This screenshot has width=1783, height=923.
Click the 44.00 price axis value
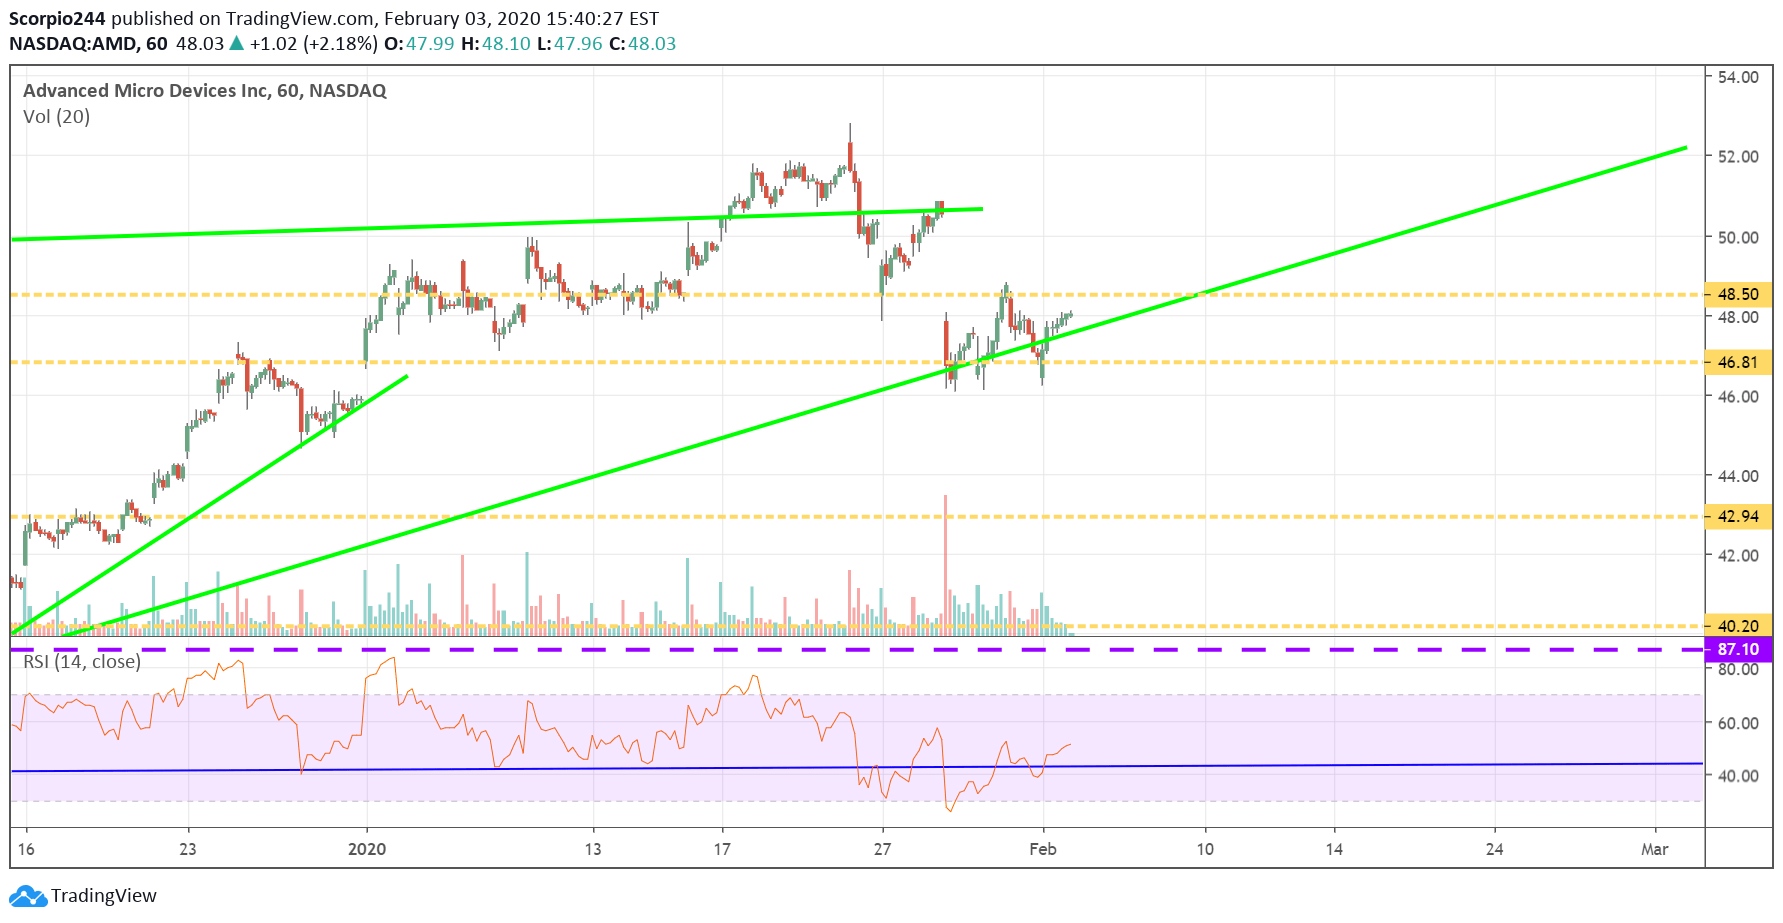1738,476
